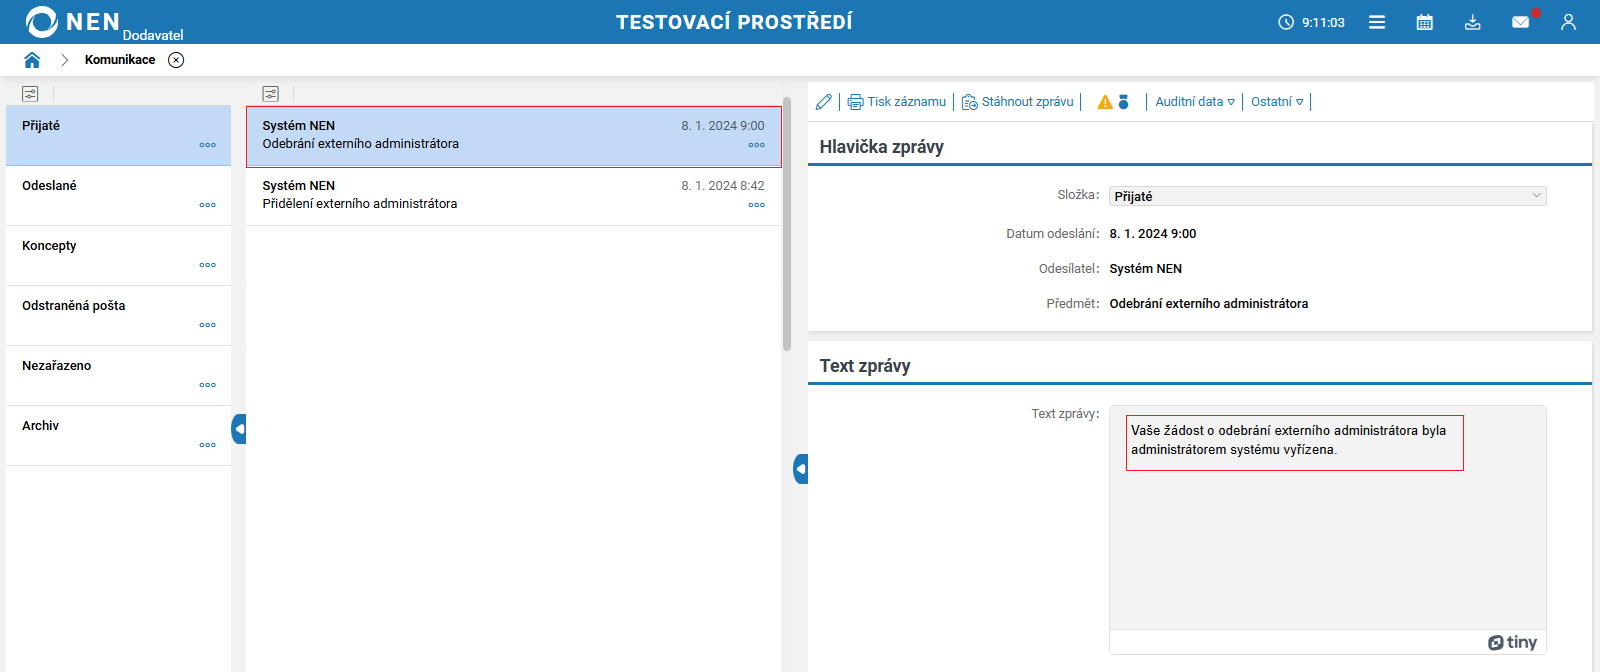Click the download tray icon in the header
1600x672 pixels.
(x=1473, y=22)
